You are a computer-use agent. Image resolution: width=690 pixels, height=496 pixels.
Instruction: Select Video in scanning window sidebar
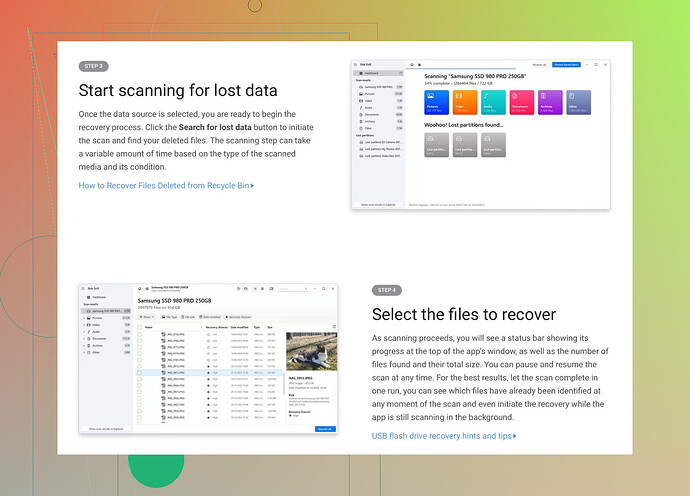(380, 101)
